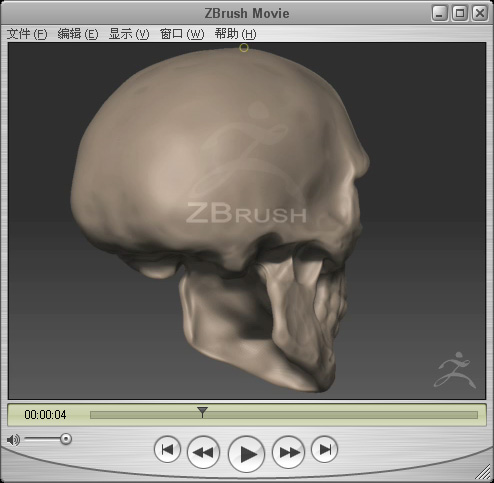Screen dimensions: 494x483
Task: Mute audio using the speaker icon
Action: pos(13,440)
